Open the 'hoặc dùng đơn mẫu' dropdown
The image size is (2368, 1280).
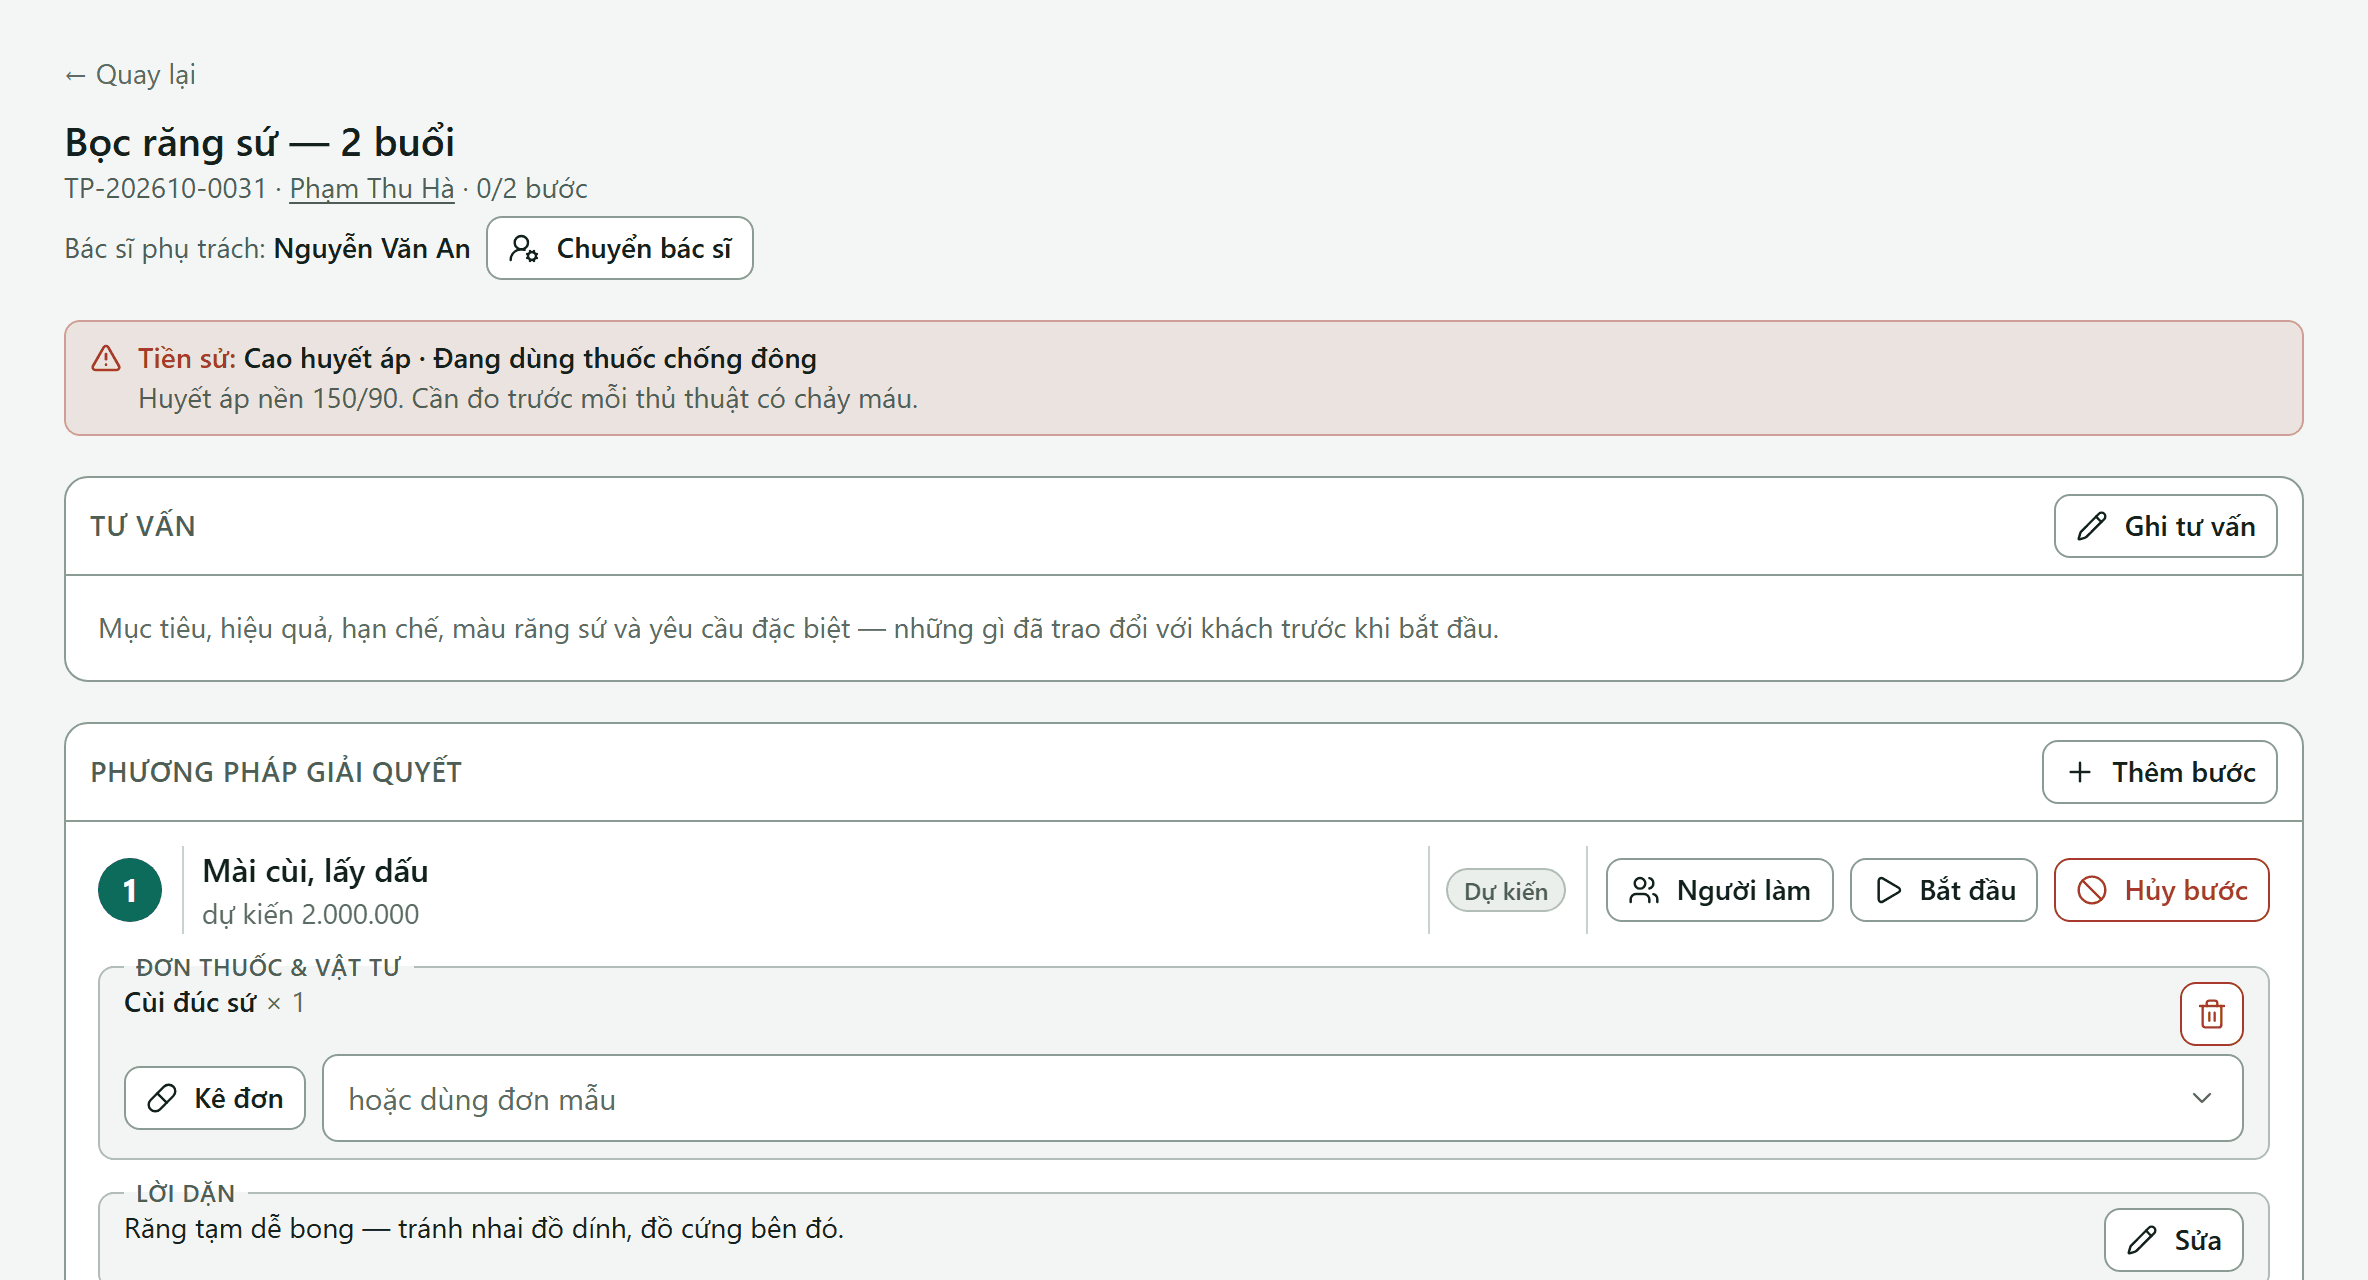tap(1282, 1098)
